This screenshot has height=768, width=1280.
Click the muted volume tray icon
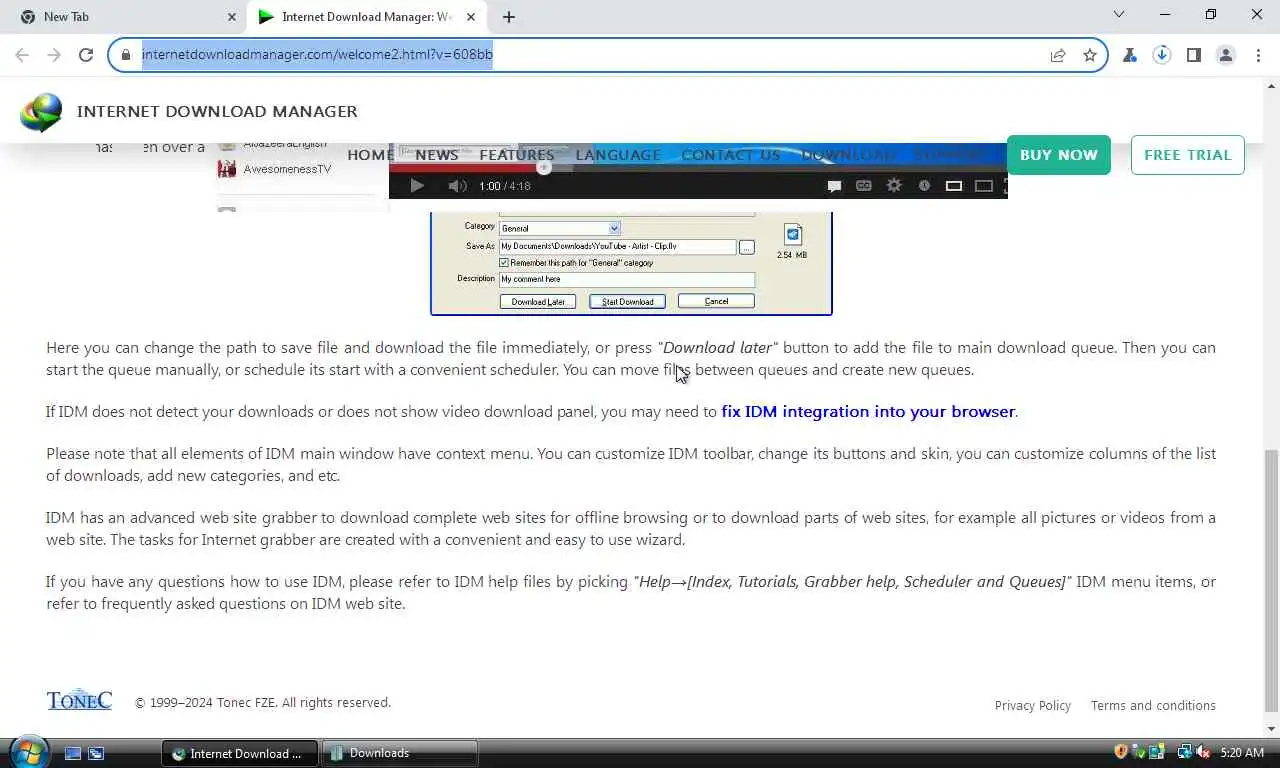point(1203,752)
